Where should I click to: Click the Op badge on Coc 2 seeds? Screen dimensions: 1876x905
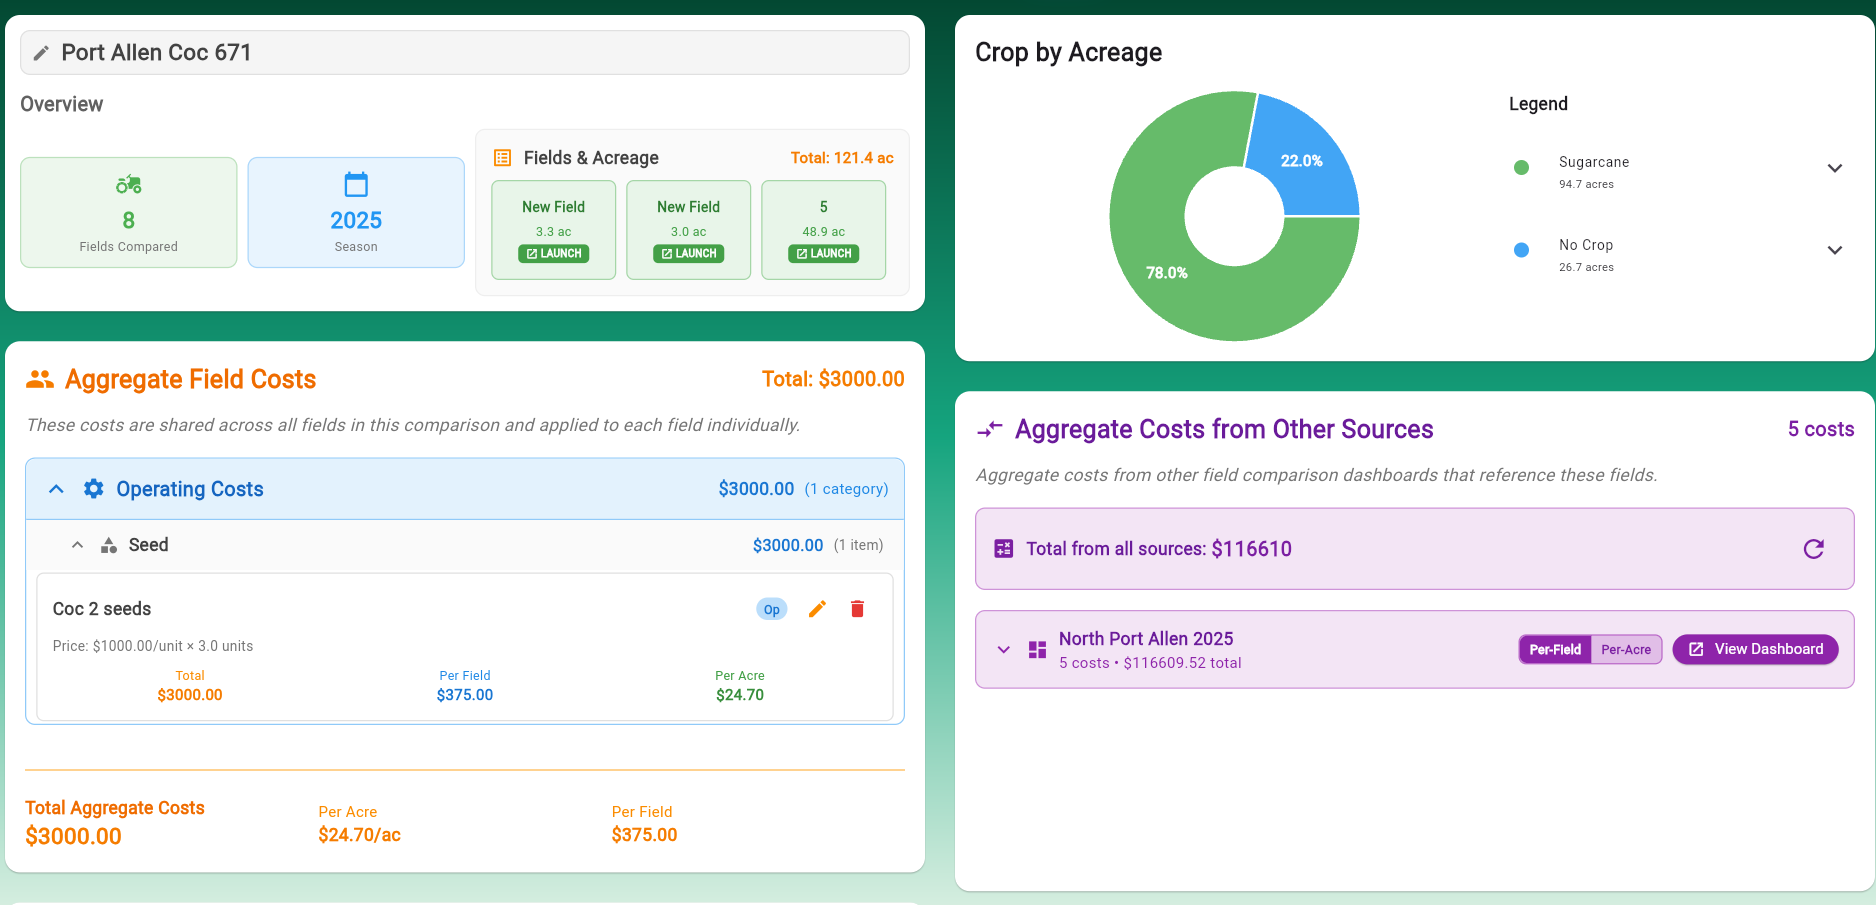click(771, 609)
